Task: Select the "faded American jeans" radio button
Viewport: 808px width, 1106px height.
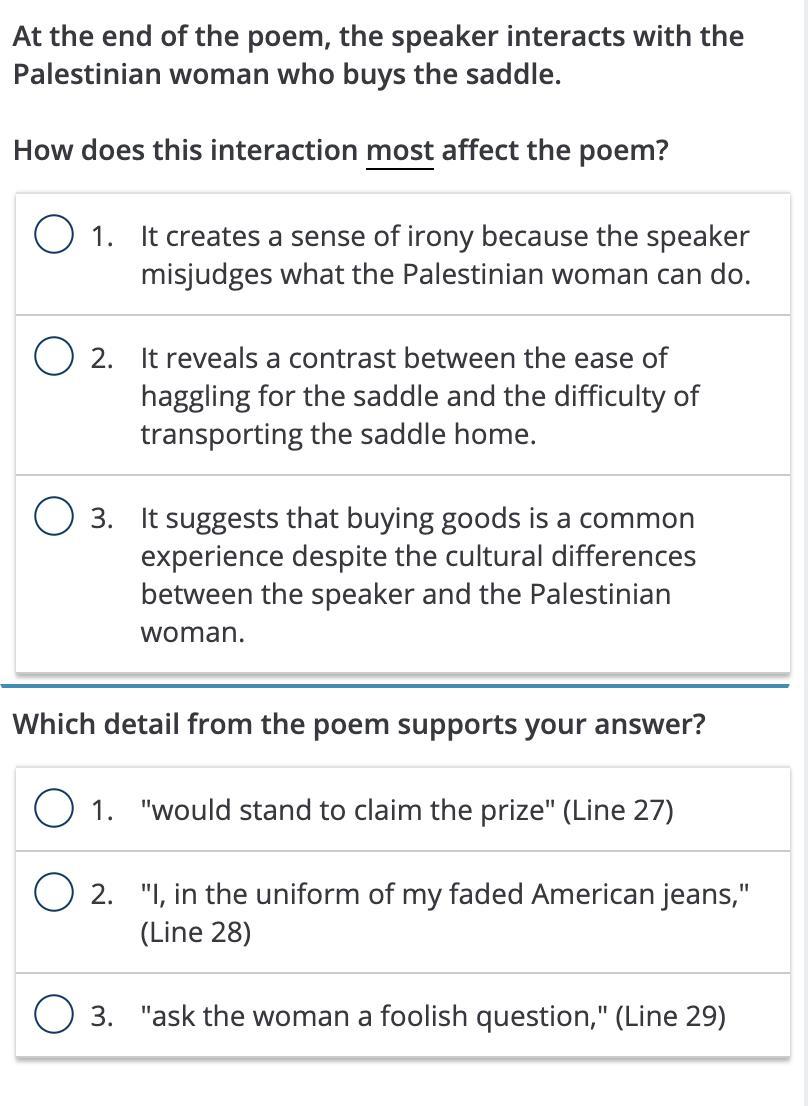Action: click(x=53, y=894)
